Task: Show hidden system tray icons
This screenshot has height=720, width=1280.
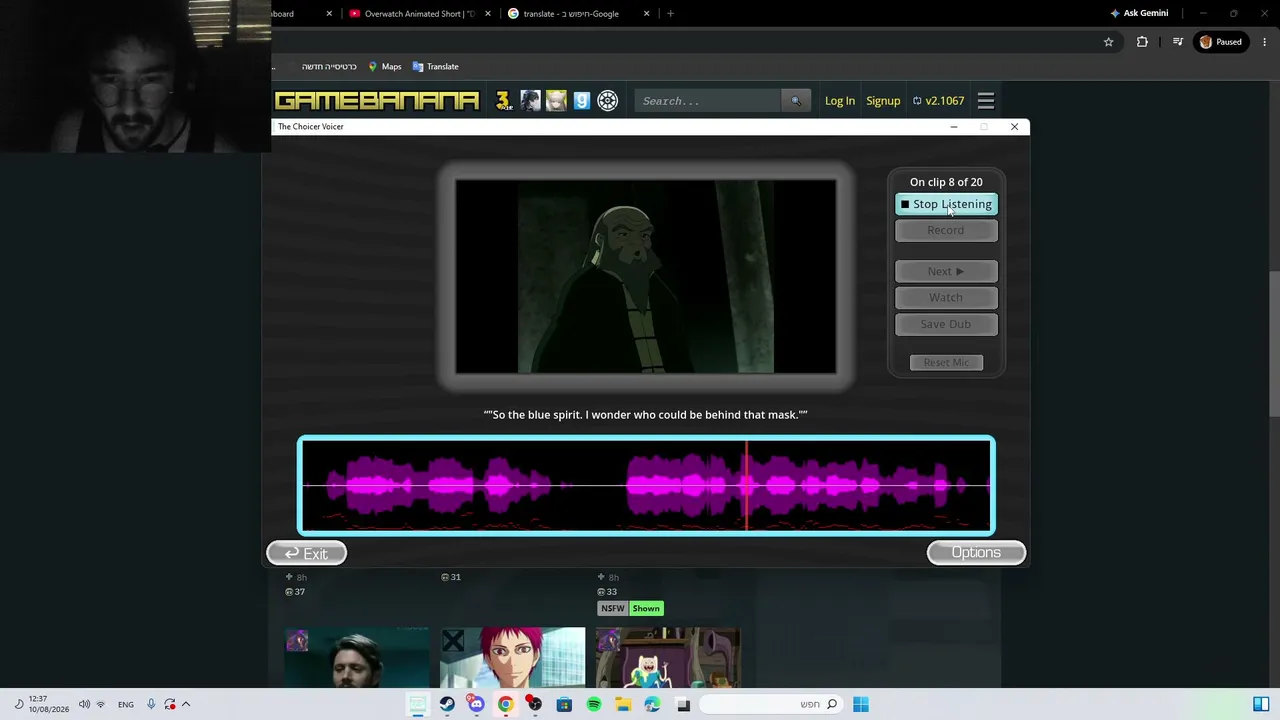Action: click(x=185, y=704)
